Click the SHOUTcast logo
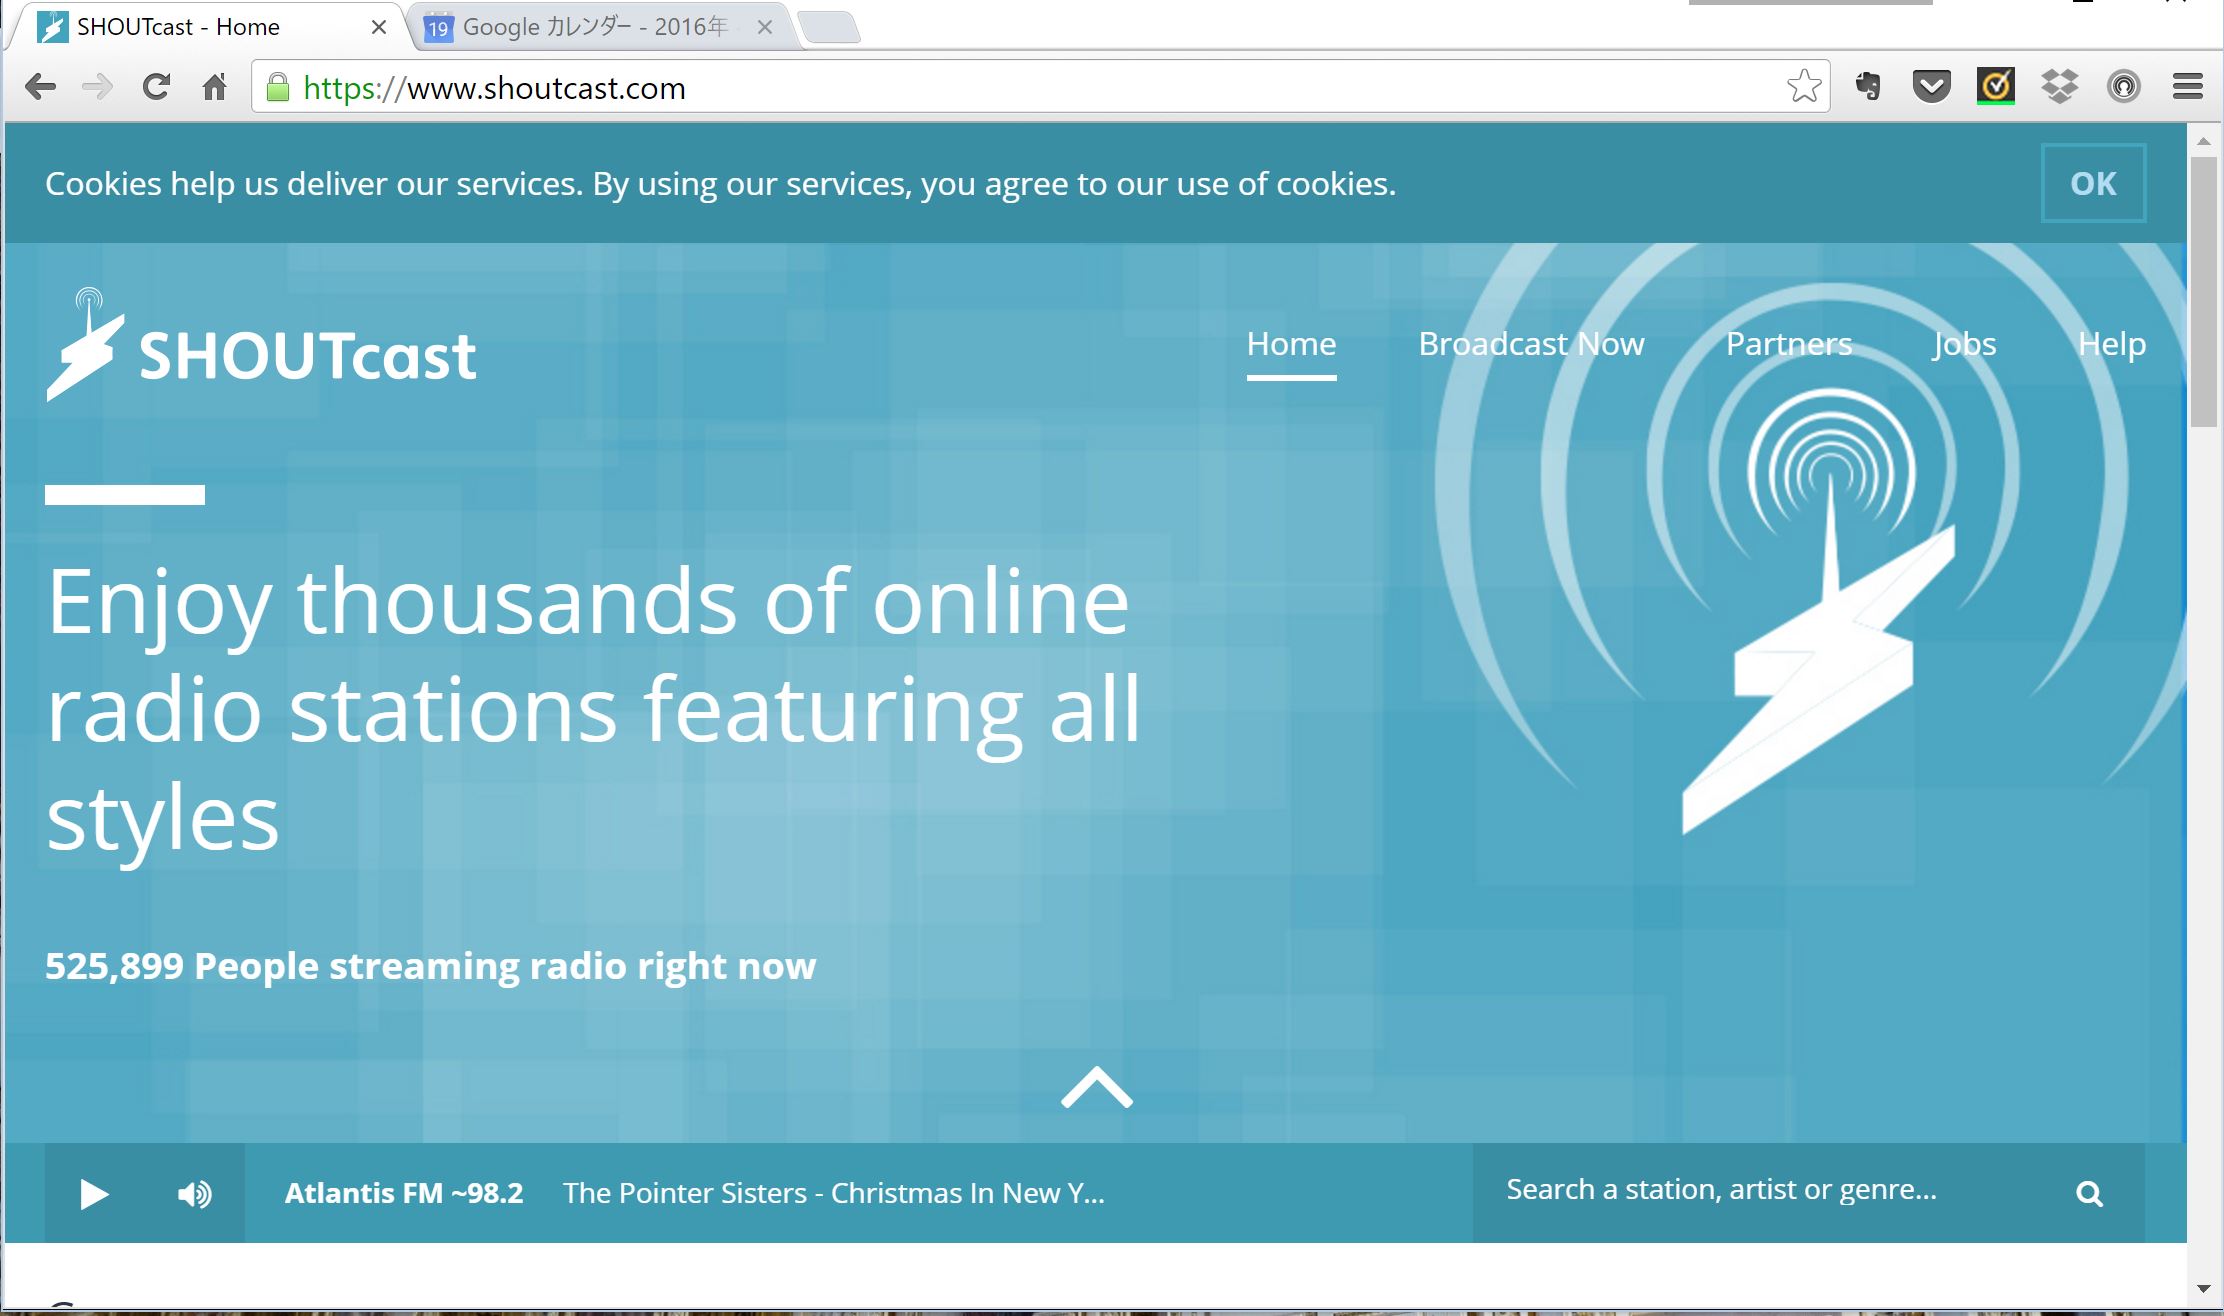 tap(262, 347)
